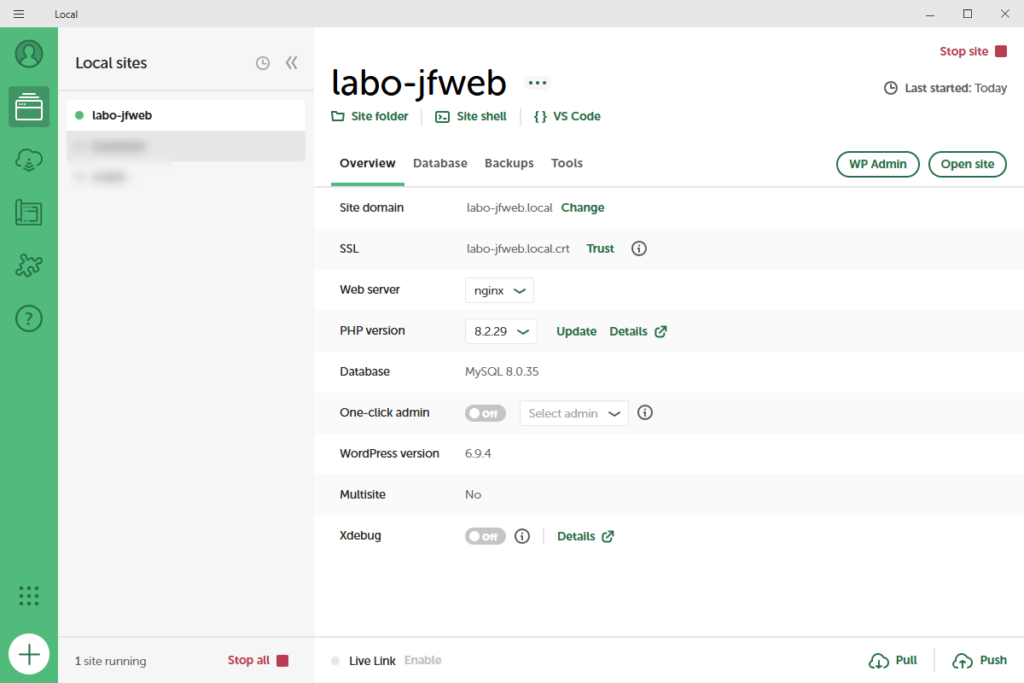Open the Blueprints sidebar icon
This screenshot has height=683, width=1024.
click(x=29, y=213)
